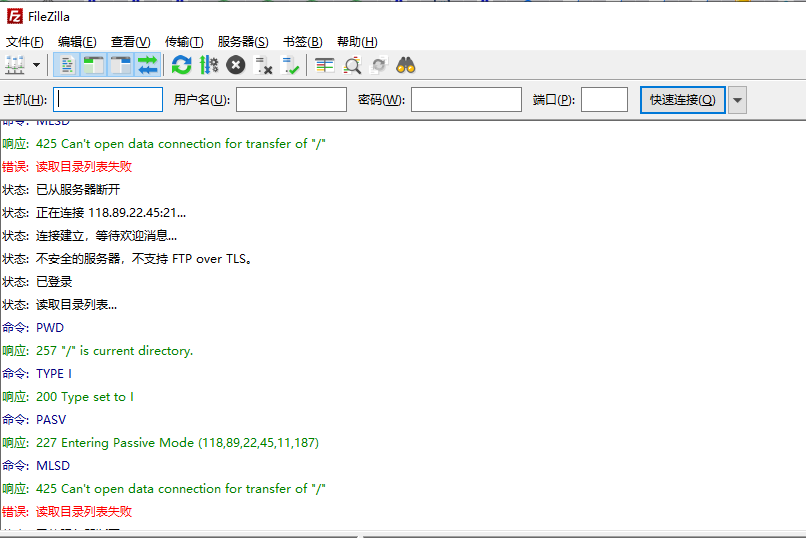
Task: Refresh file and folder lists
Action: click(181, 65)
